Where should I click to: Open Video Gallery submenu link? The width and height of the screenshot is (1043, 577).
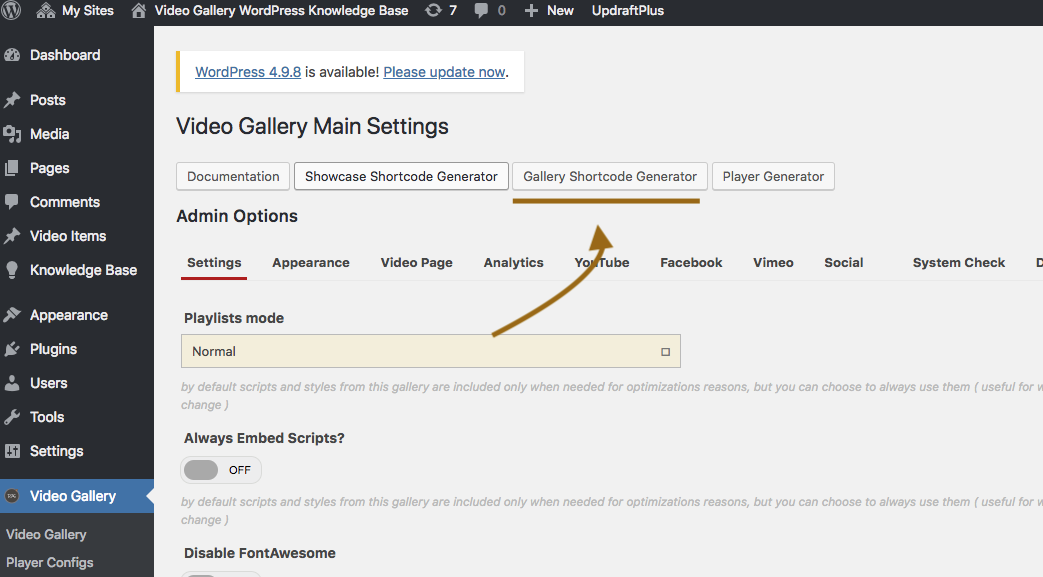tap(46, 534)
